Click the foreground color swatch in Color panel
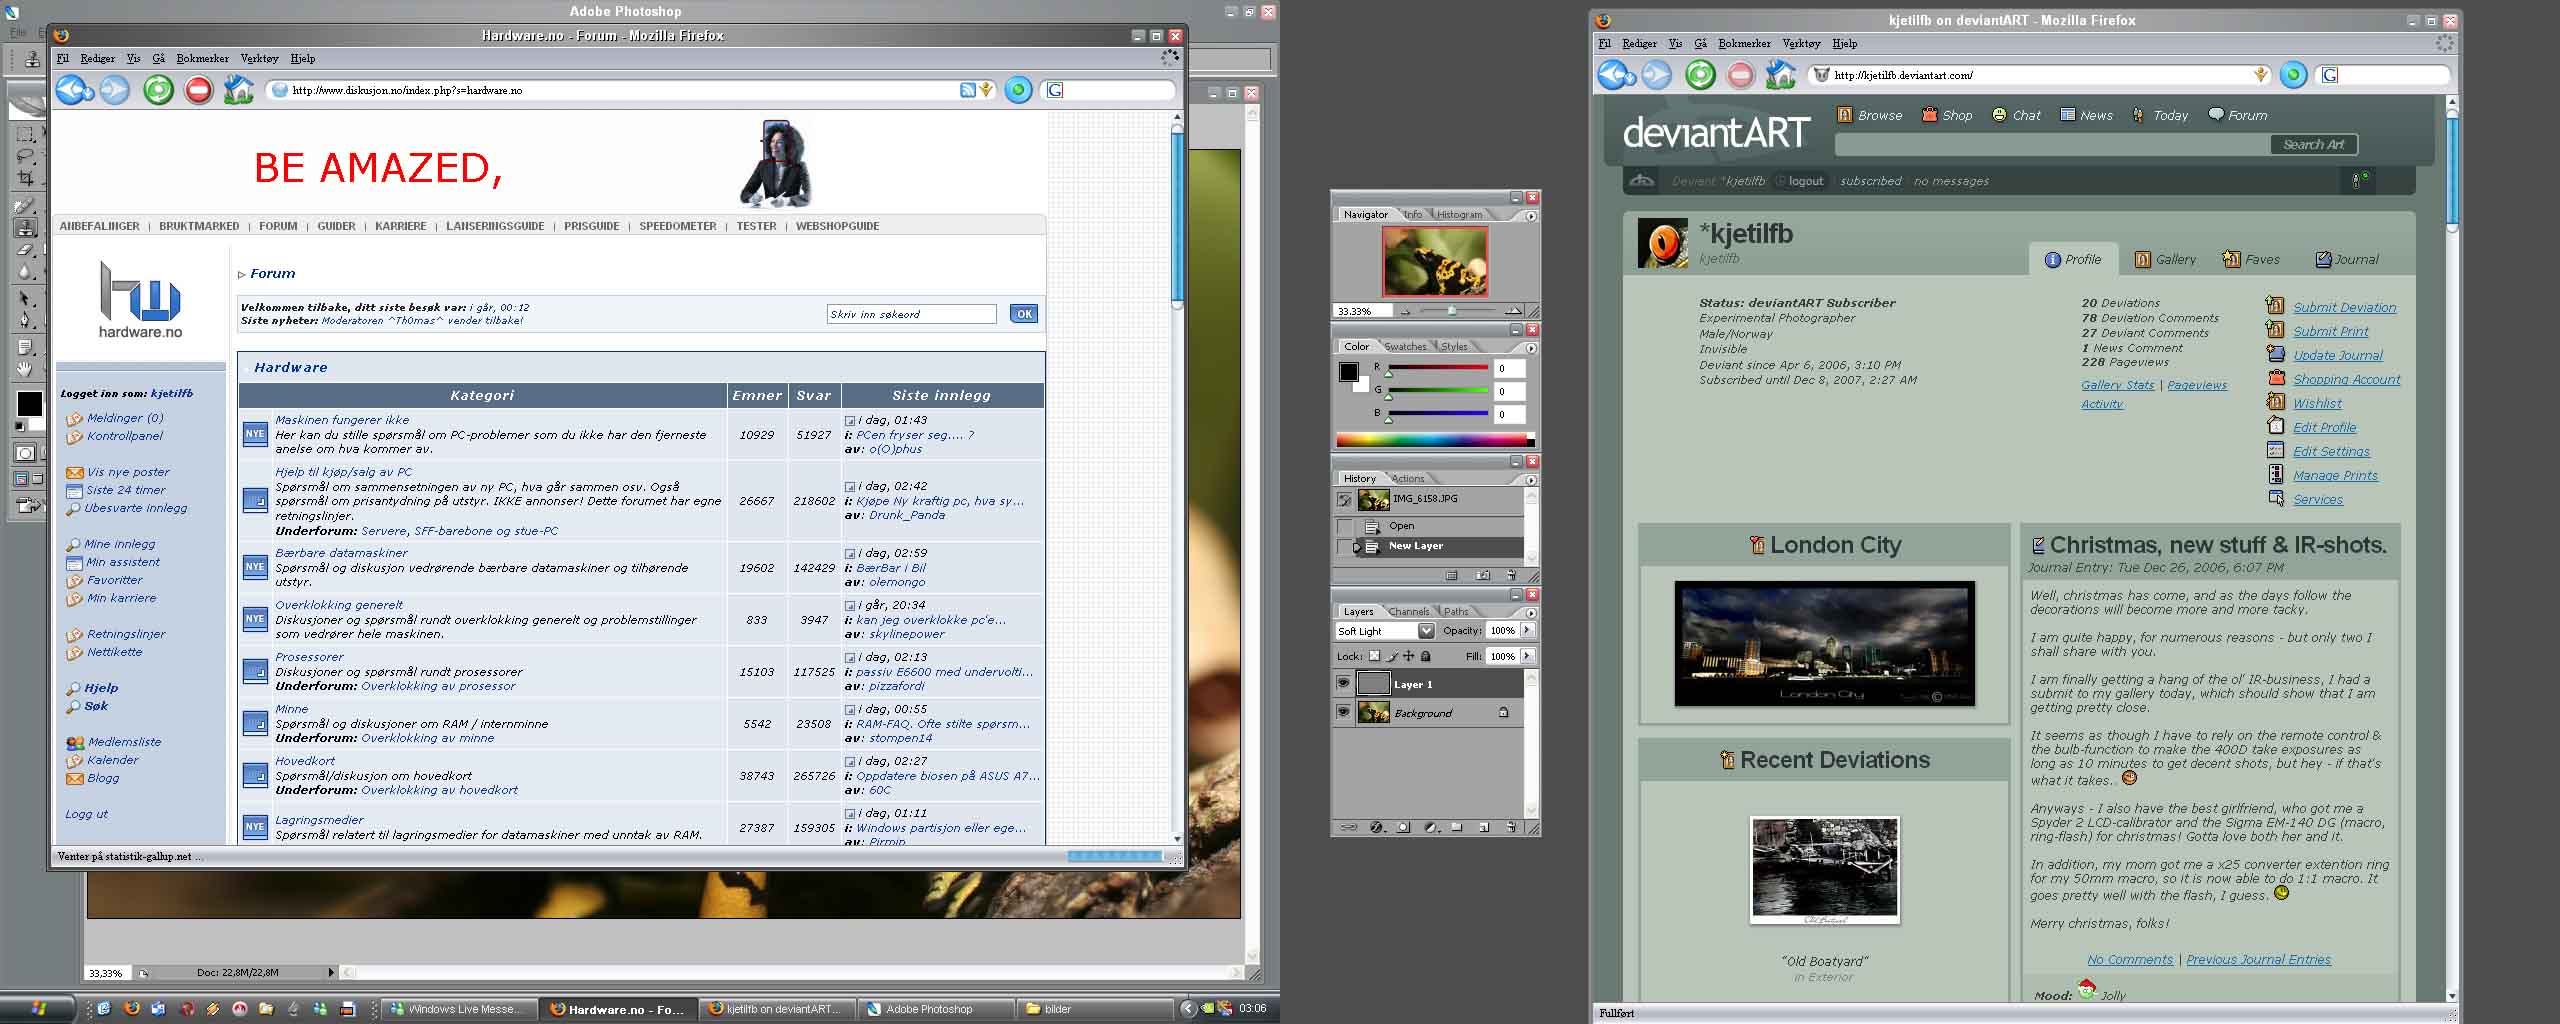This screenshot has width=2560, height=1024. [x=1348, y=372]
